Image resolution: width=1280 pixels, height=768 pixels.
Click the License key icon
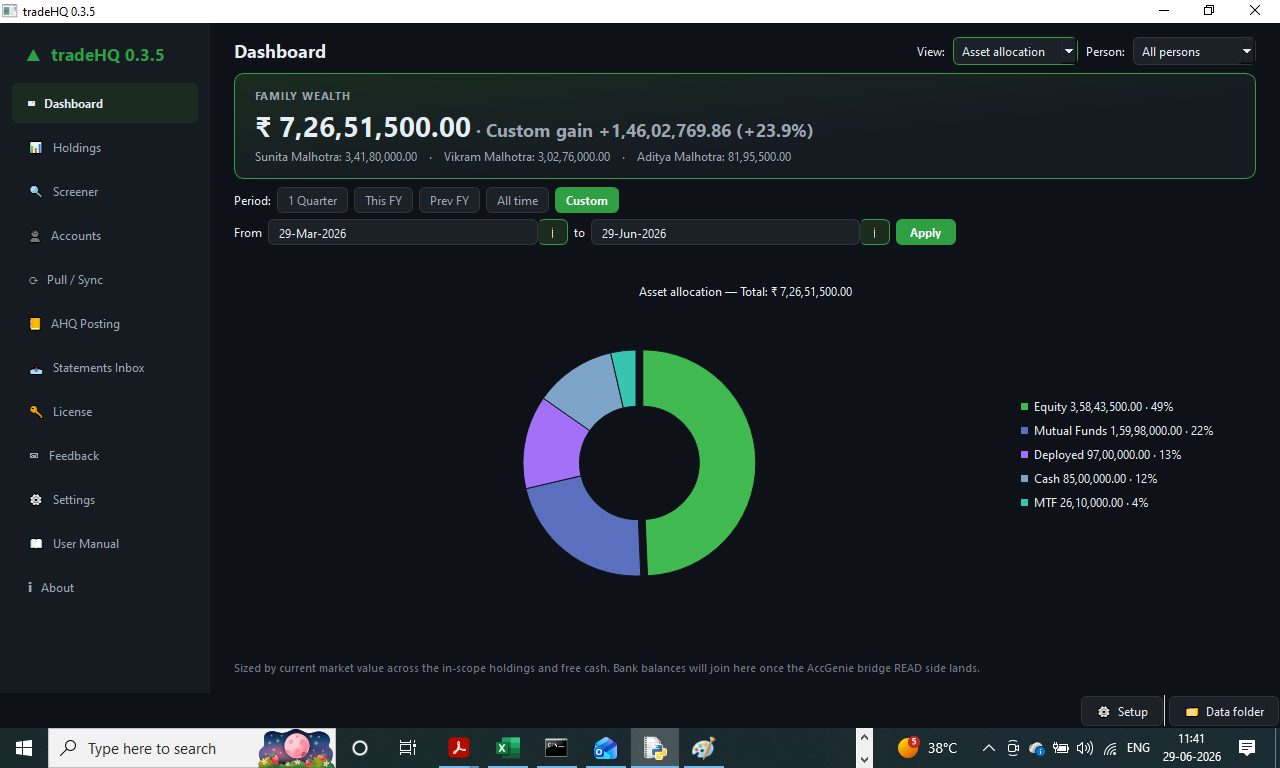point(36,412)
